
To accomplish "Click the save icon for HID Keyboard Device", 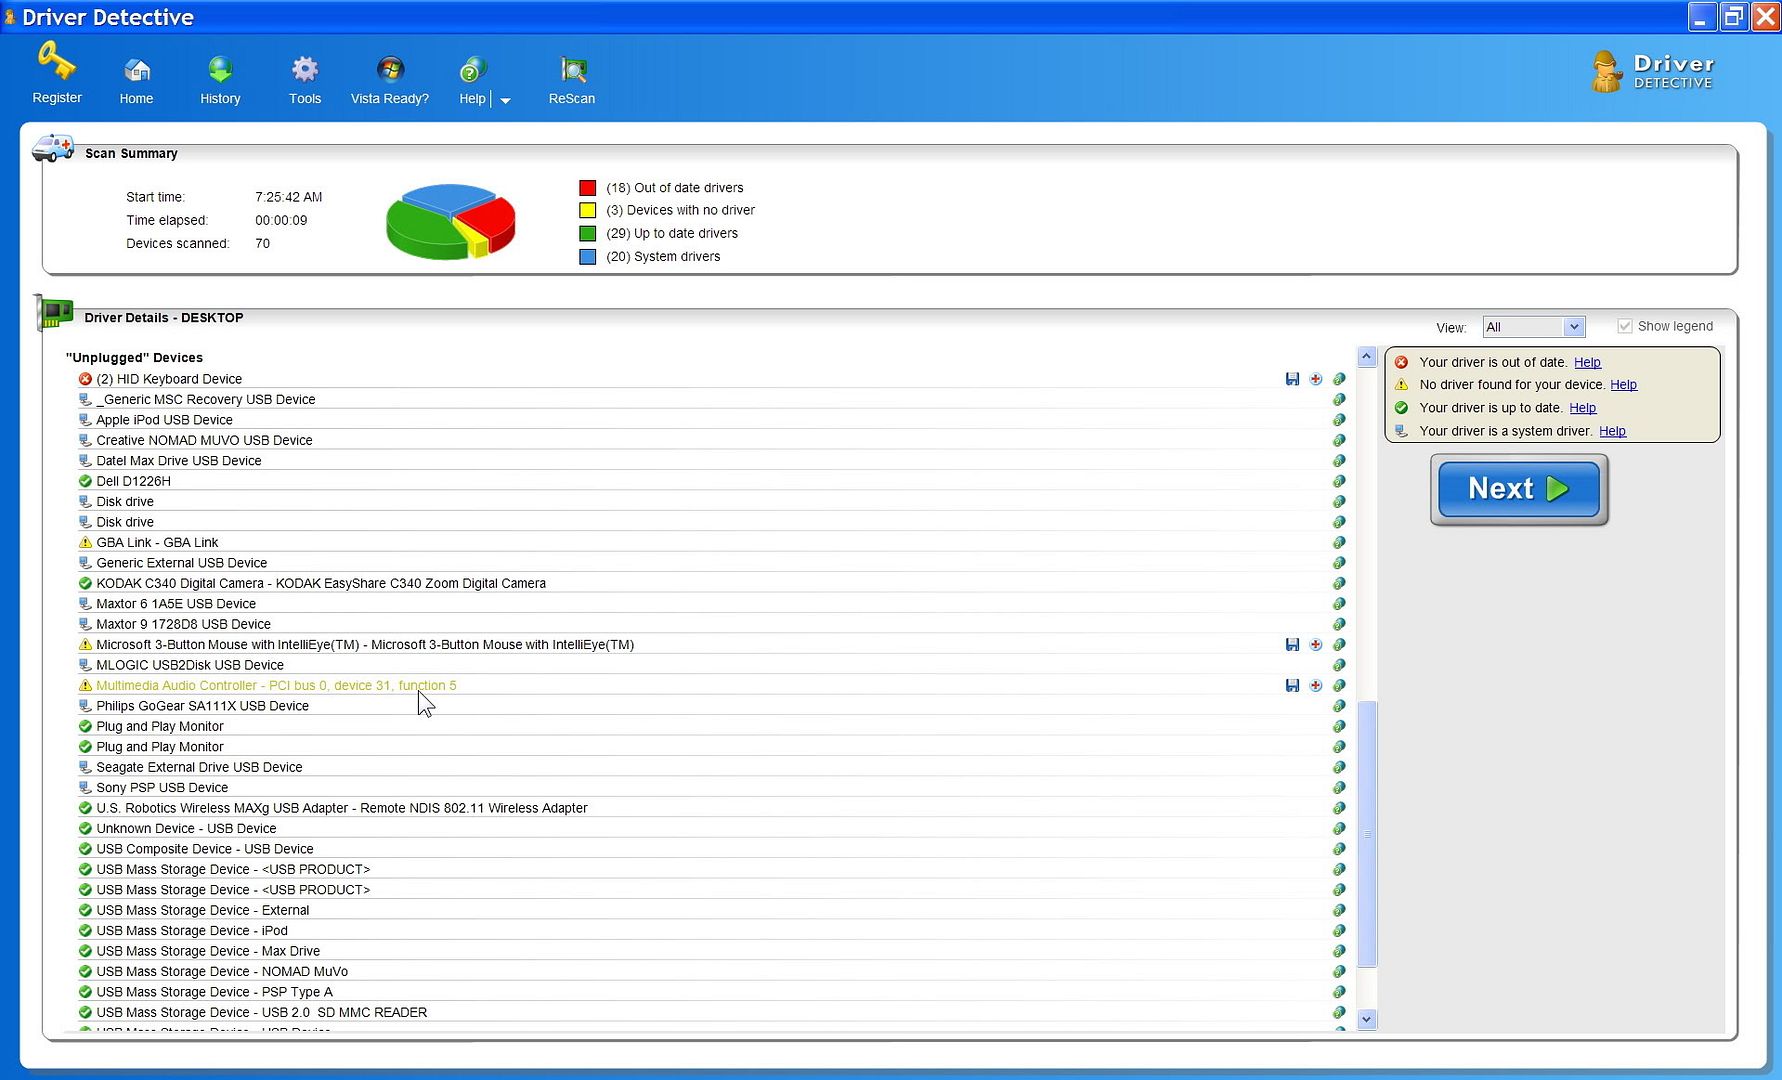I will pyautogui.click(x=1292, y=379).
